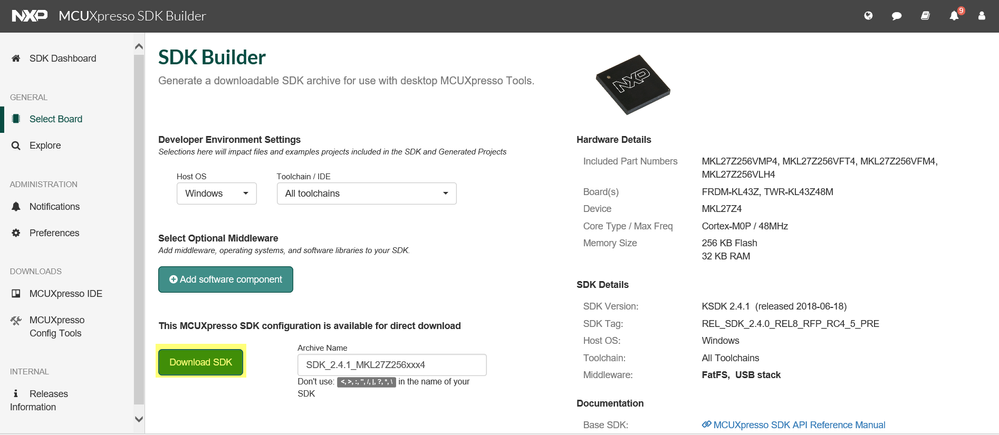Image resolution: width=999 pixels, height=435 pixels.
Task: Click the REL_SDK_2.4.0_REL8_RFP_RC4_5_PRE tag text
Action: [x=790, y=324]
